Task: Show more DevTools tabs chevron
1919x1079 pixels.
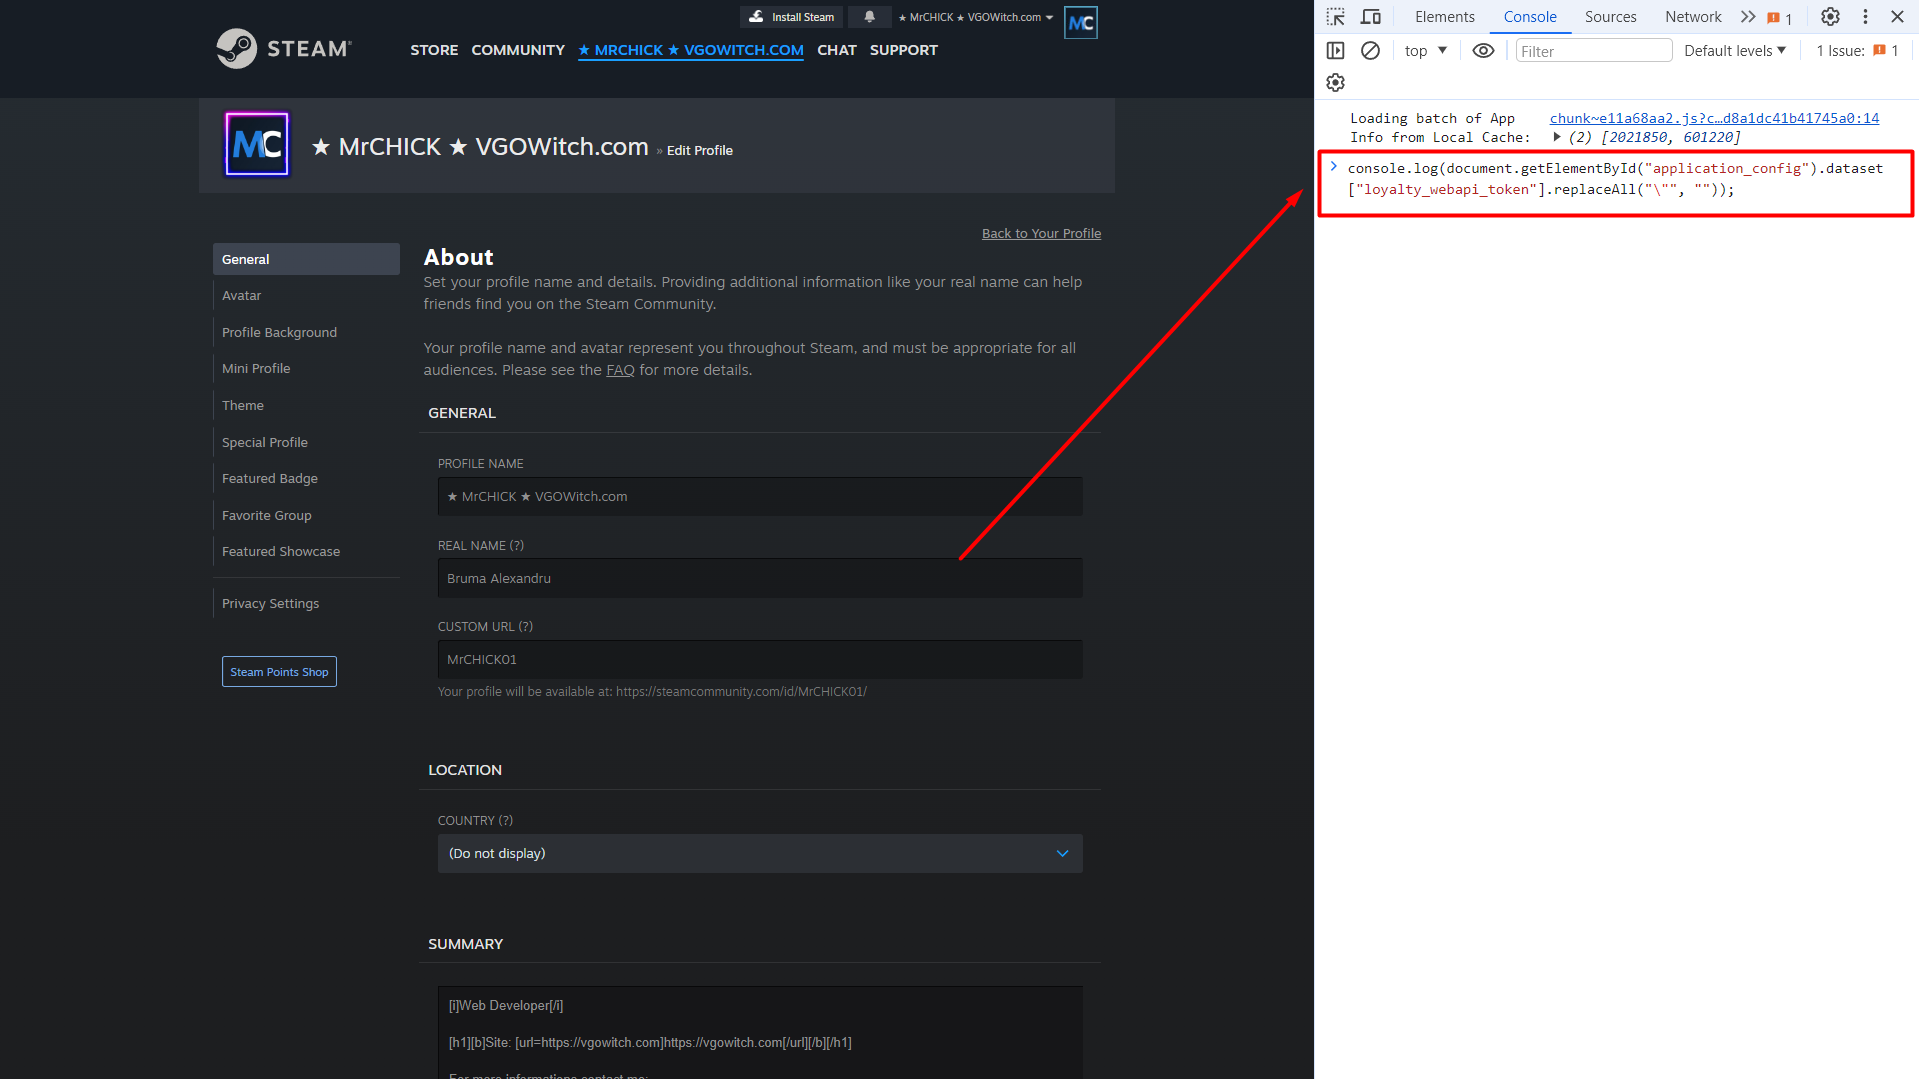Action: (x=1748, y=17)
